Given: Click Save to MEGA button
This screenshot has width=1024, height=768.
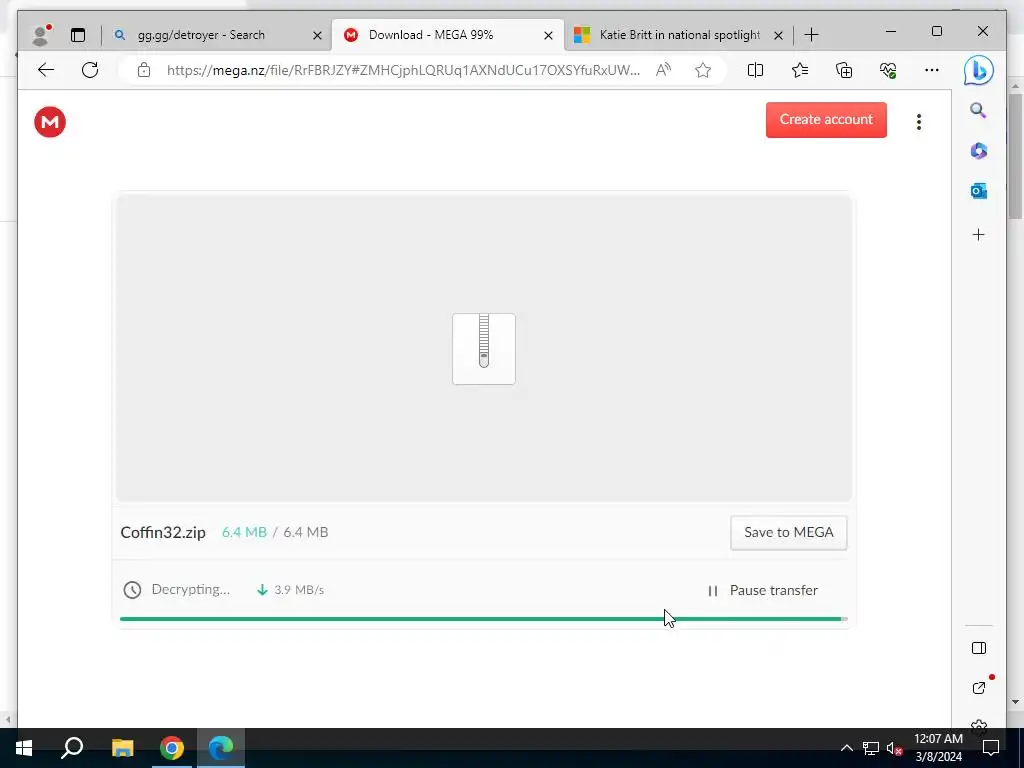Looking at the screenshot, I should coord(788,532).
